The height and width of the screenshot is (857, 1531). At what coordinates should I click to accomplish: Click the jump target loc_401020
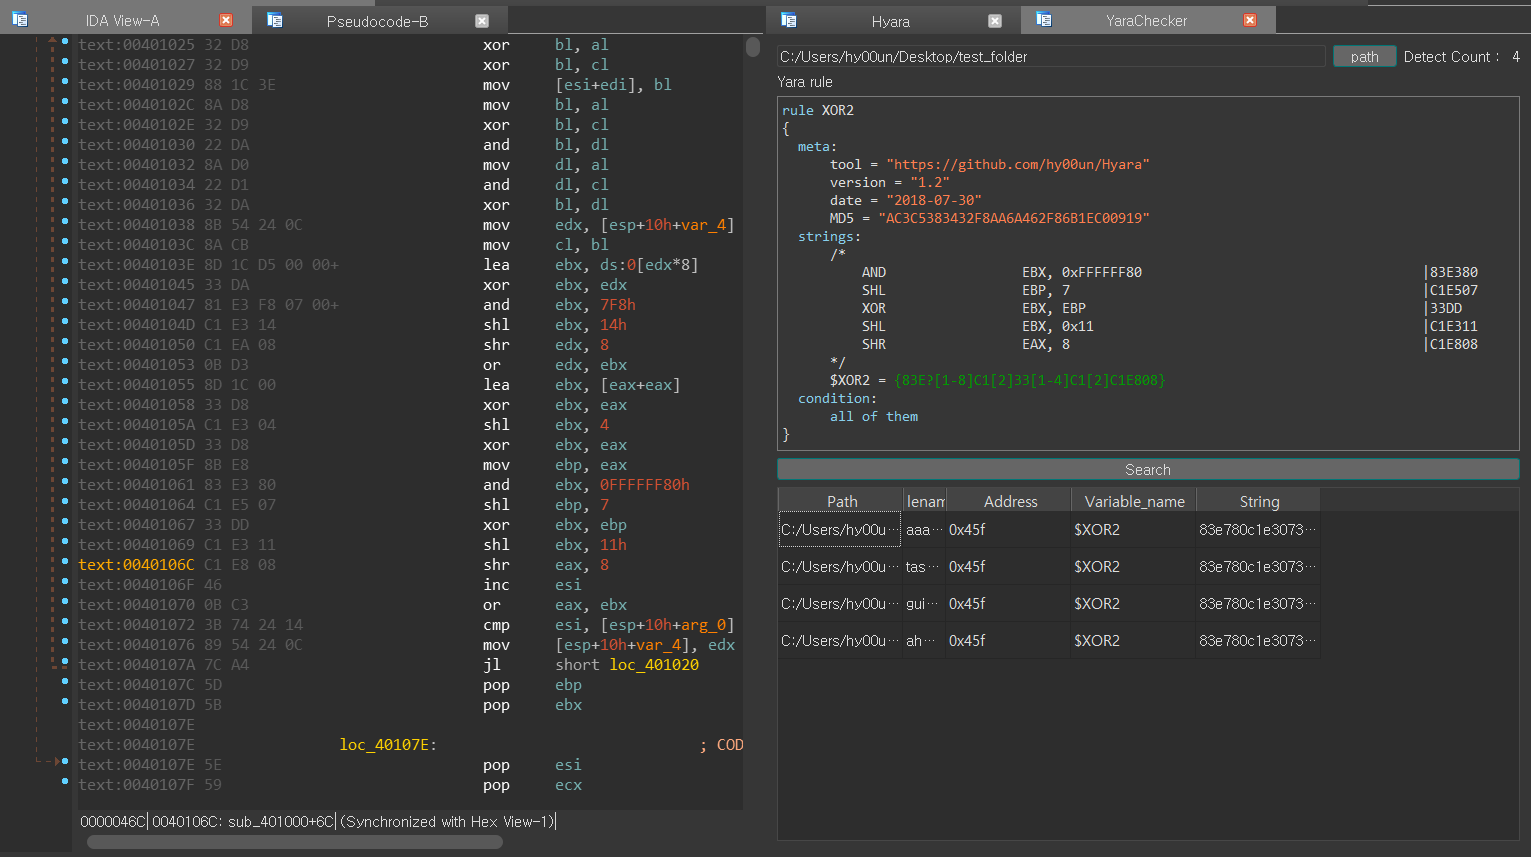654,665
